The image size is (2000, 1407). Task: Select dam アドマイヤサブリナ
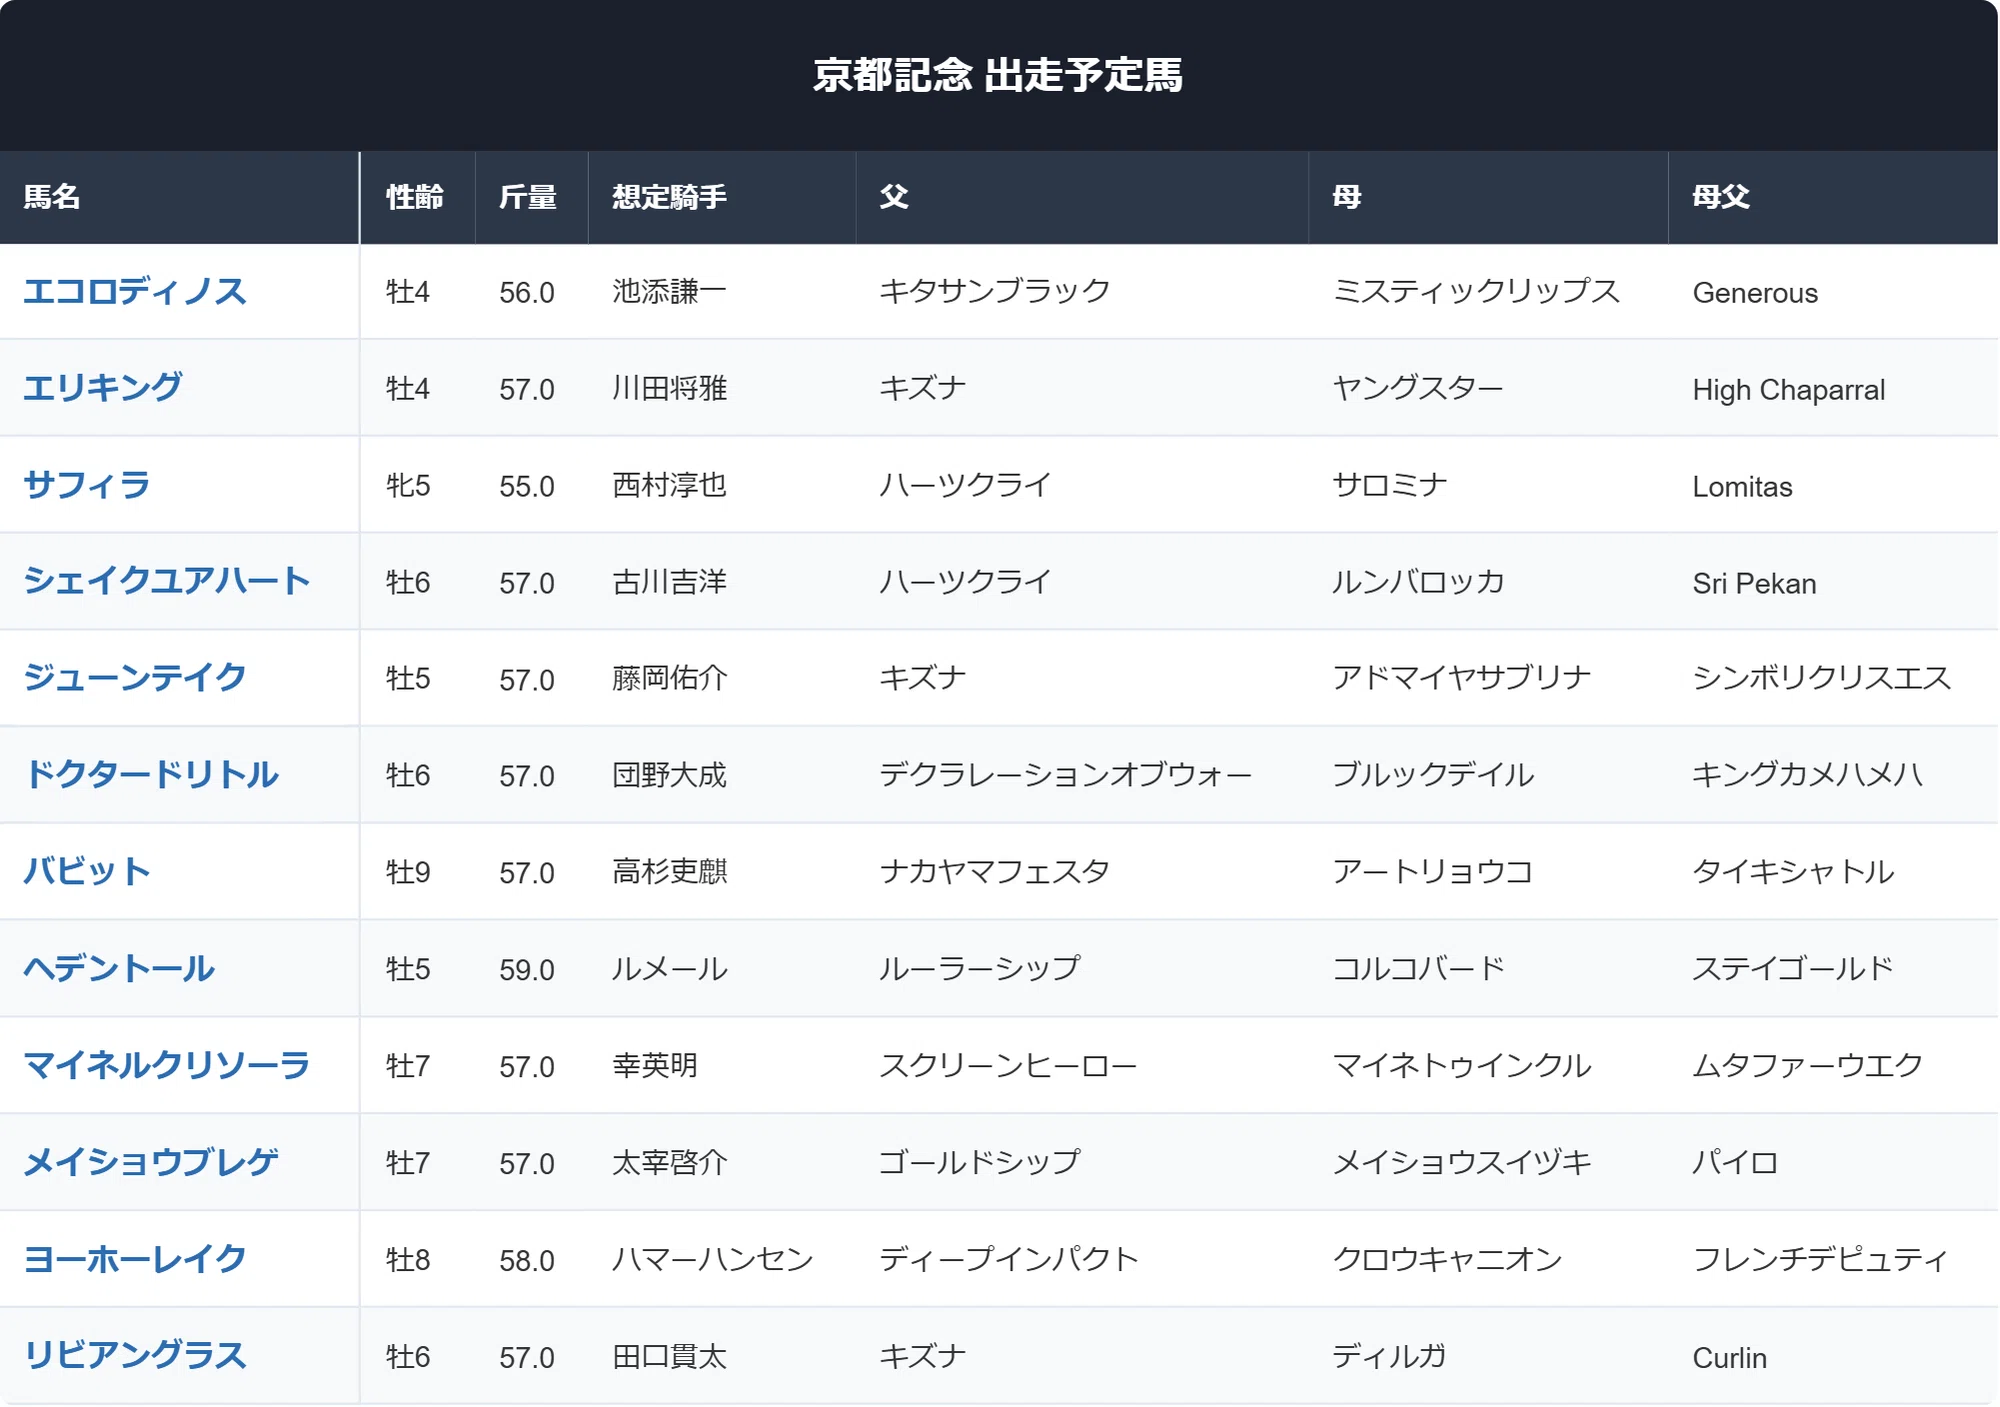tap(1462, 678)
